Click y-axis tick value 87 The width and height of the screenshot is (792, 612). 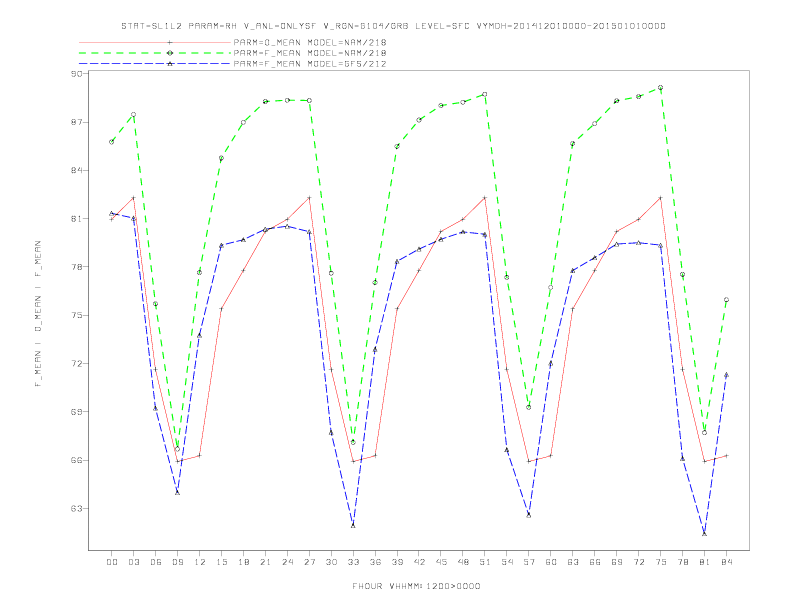pyautogui.click(x=76, y=122)
